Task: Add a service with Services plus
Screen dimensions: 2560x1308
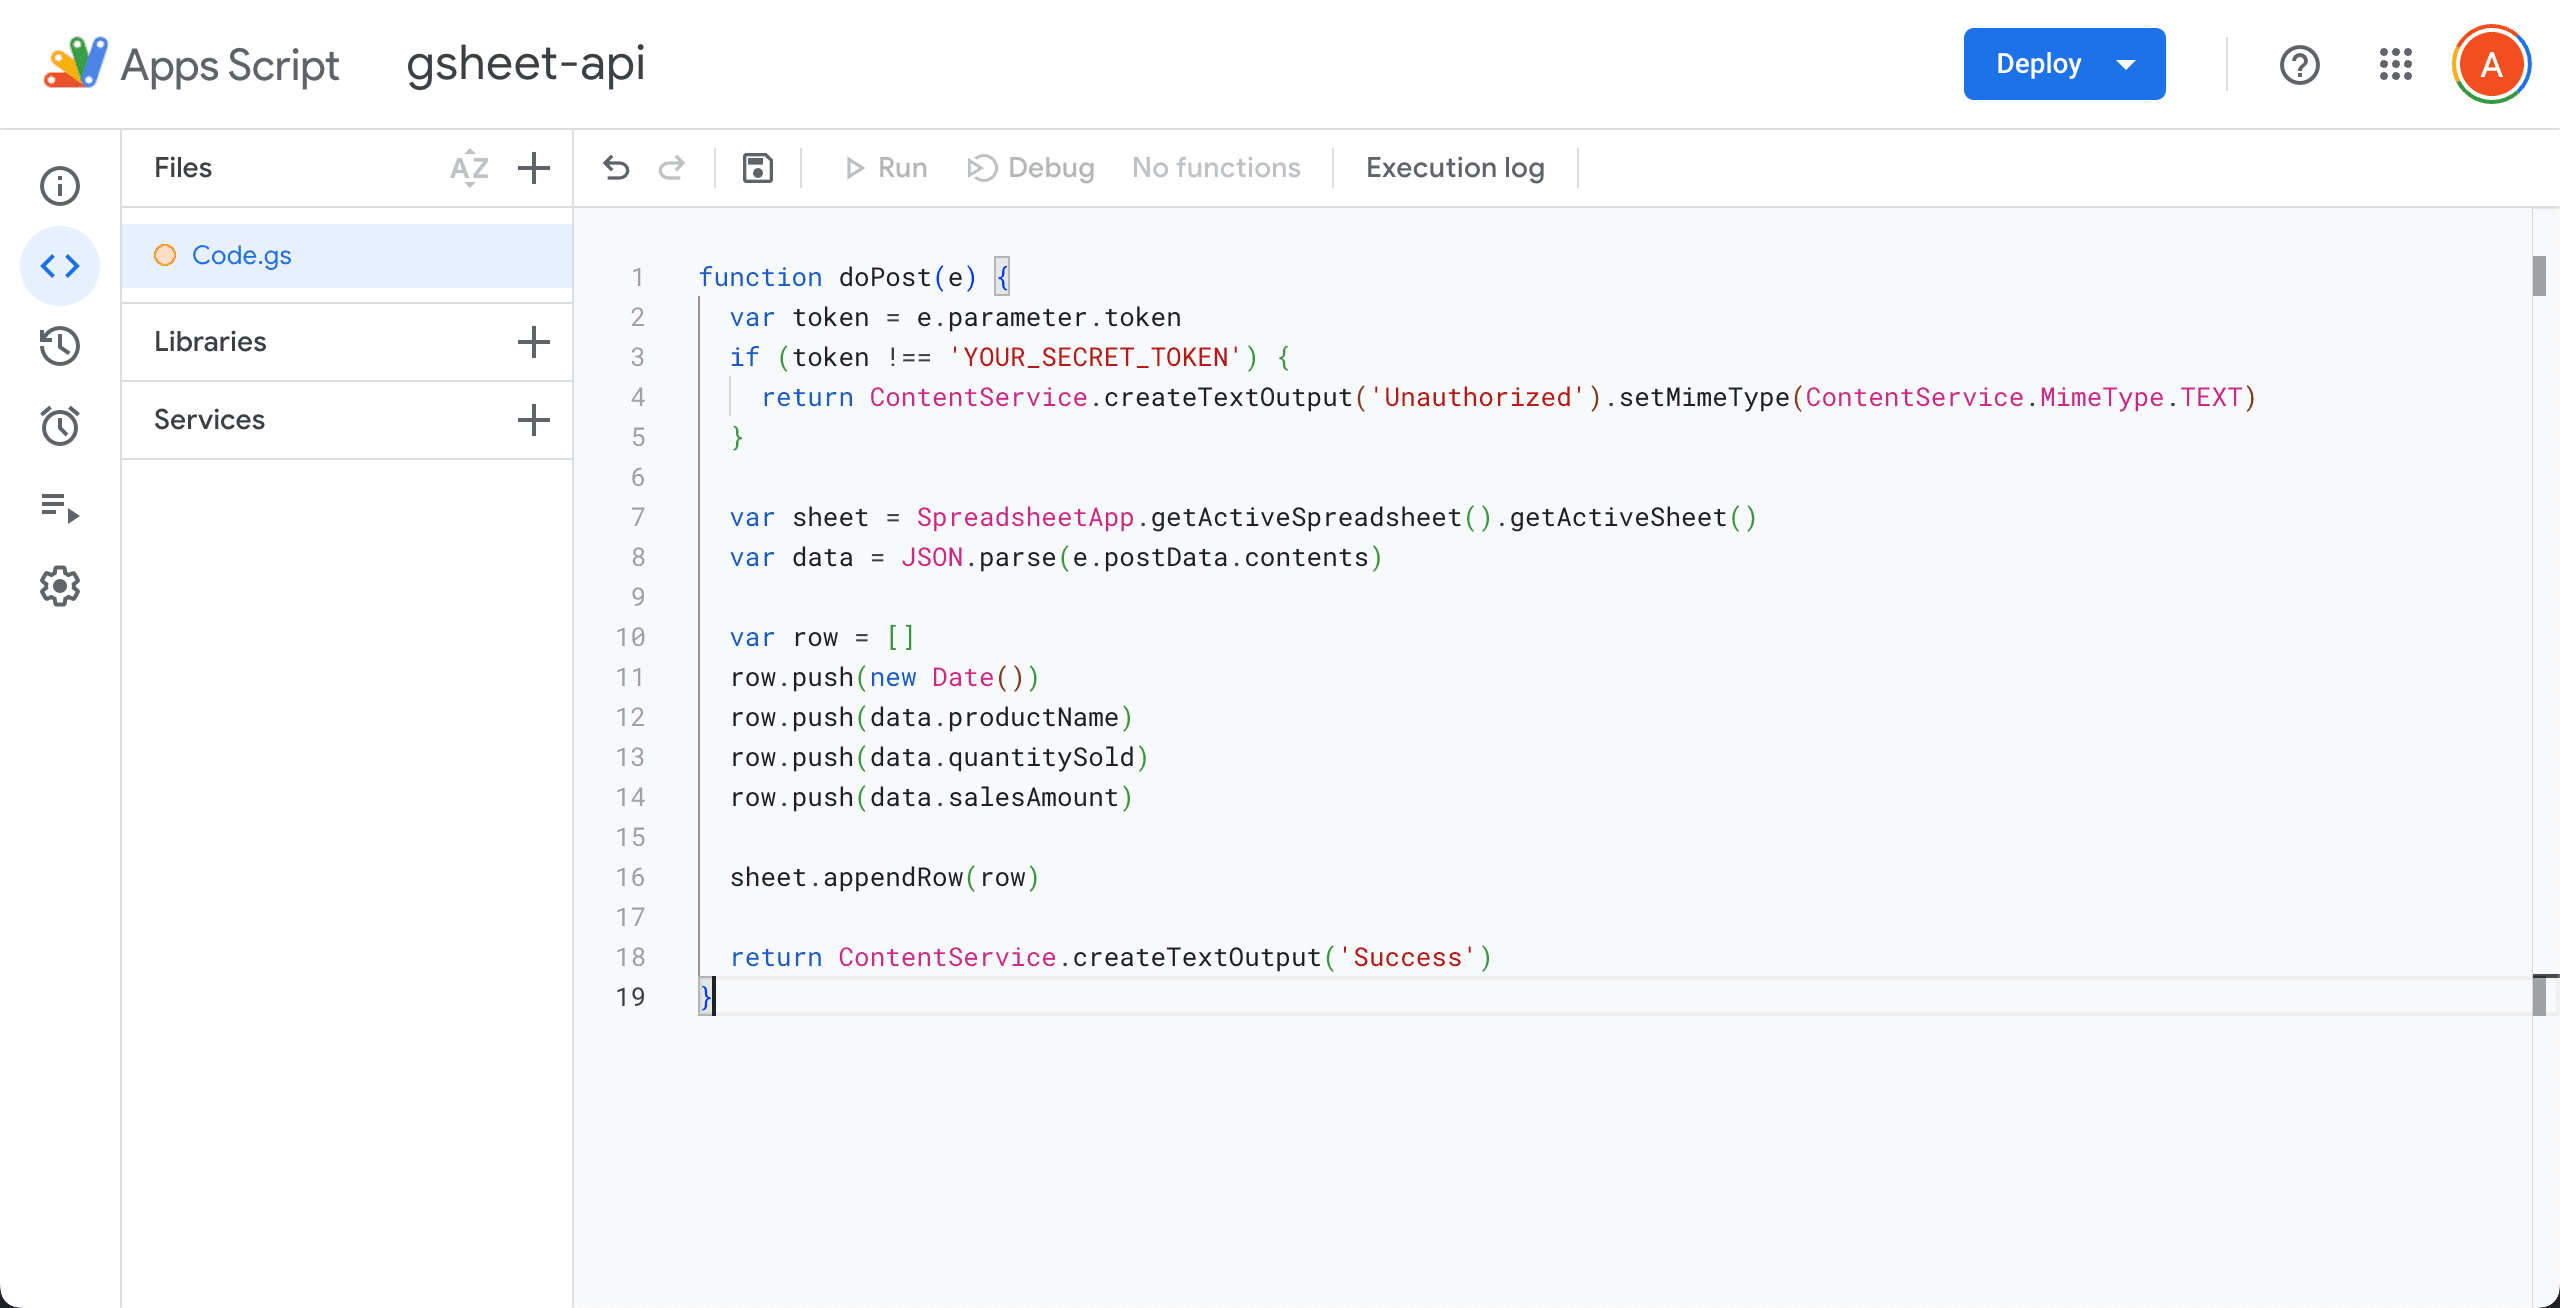Action: tap(534, 420)
